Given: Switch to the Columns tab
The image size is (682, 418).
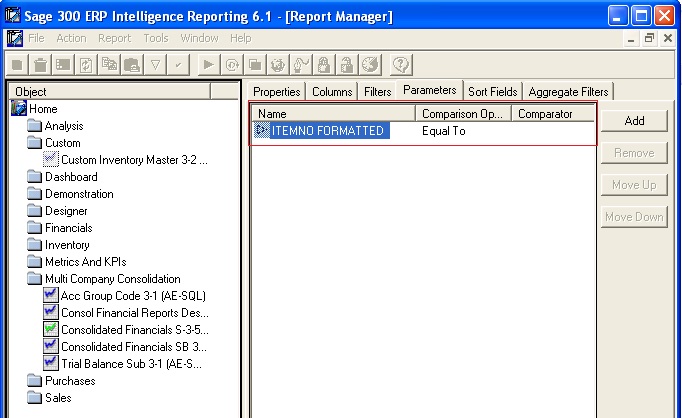Looking at the screenshot, I should pyautogui.click(x=332, y=92).
